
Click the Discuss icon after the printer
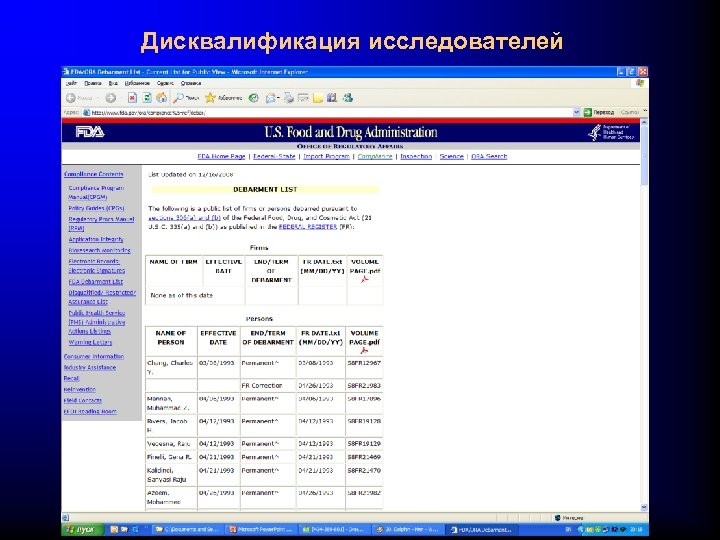(x=303, y=98)
